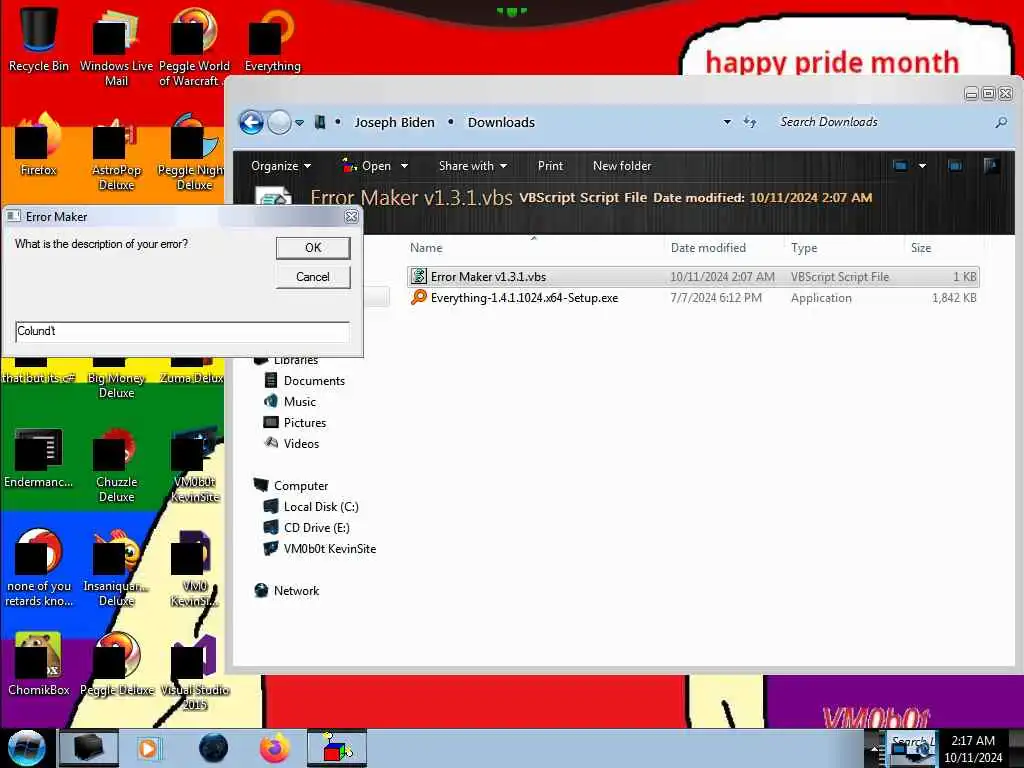This screenshot has width=1024, height=768.
Task: Change the view with the Explorer view icon
Action: (900, 166)
